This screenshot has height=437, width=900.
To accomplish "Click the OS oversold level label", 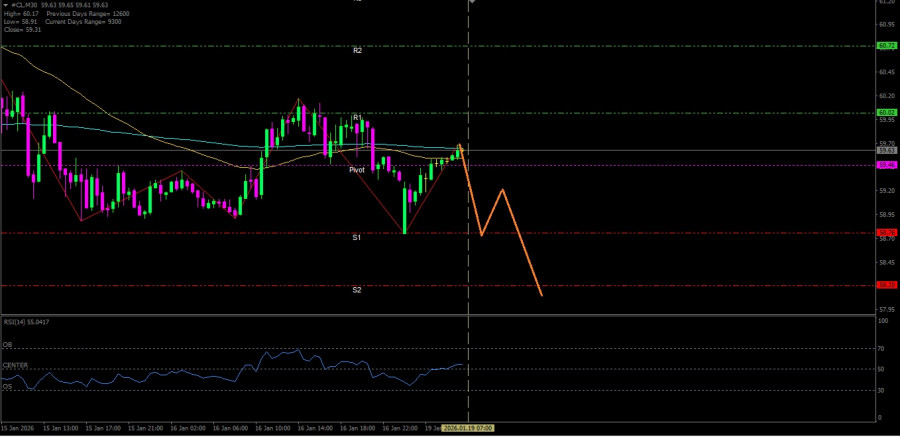I will 7,386.
